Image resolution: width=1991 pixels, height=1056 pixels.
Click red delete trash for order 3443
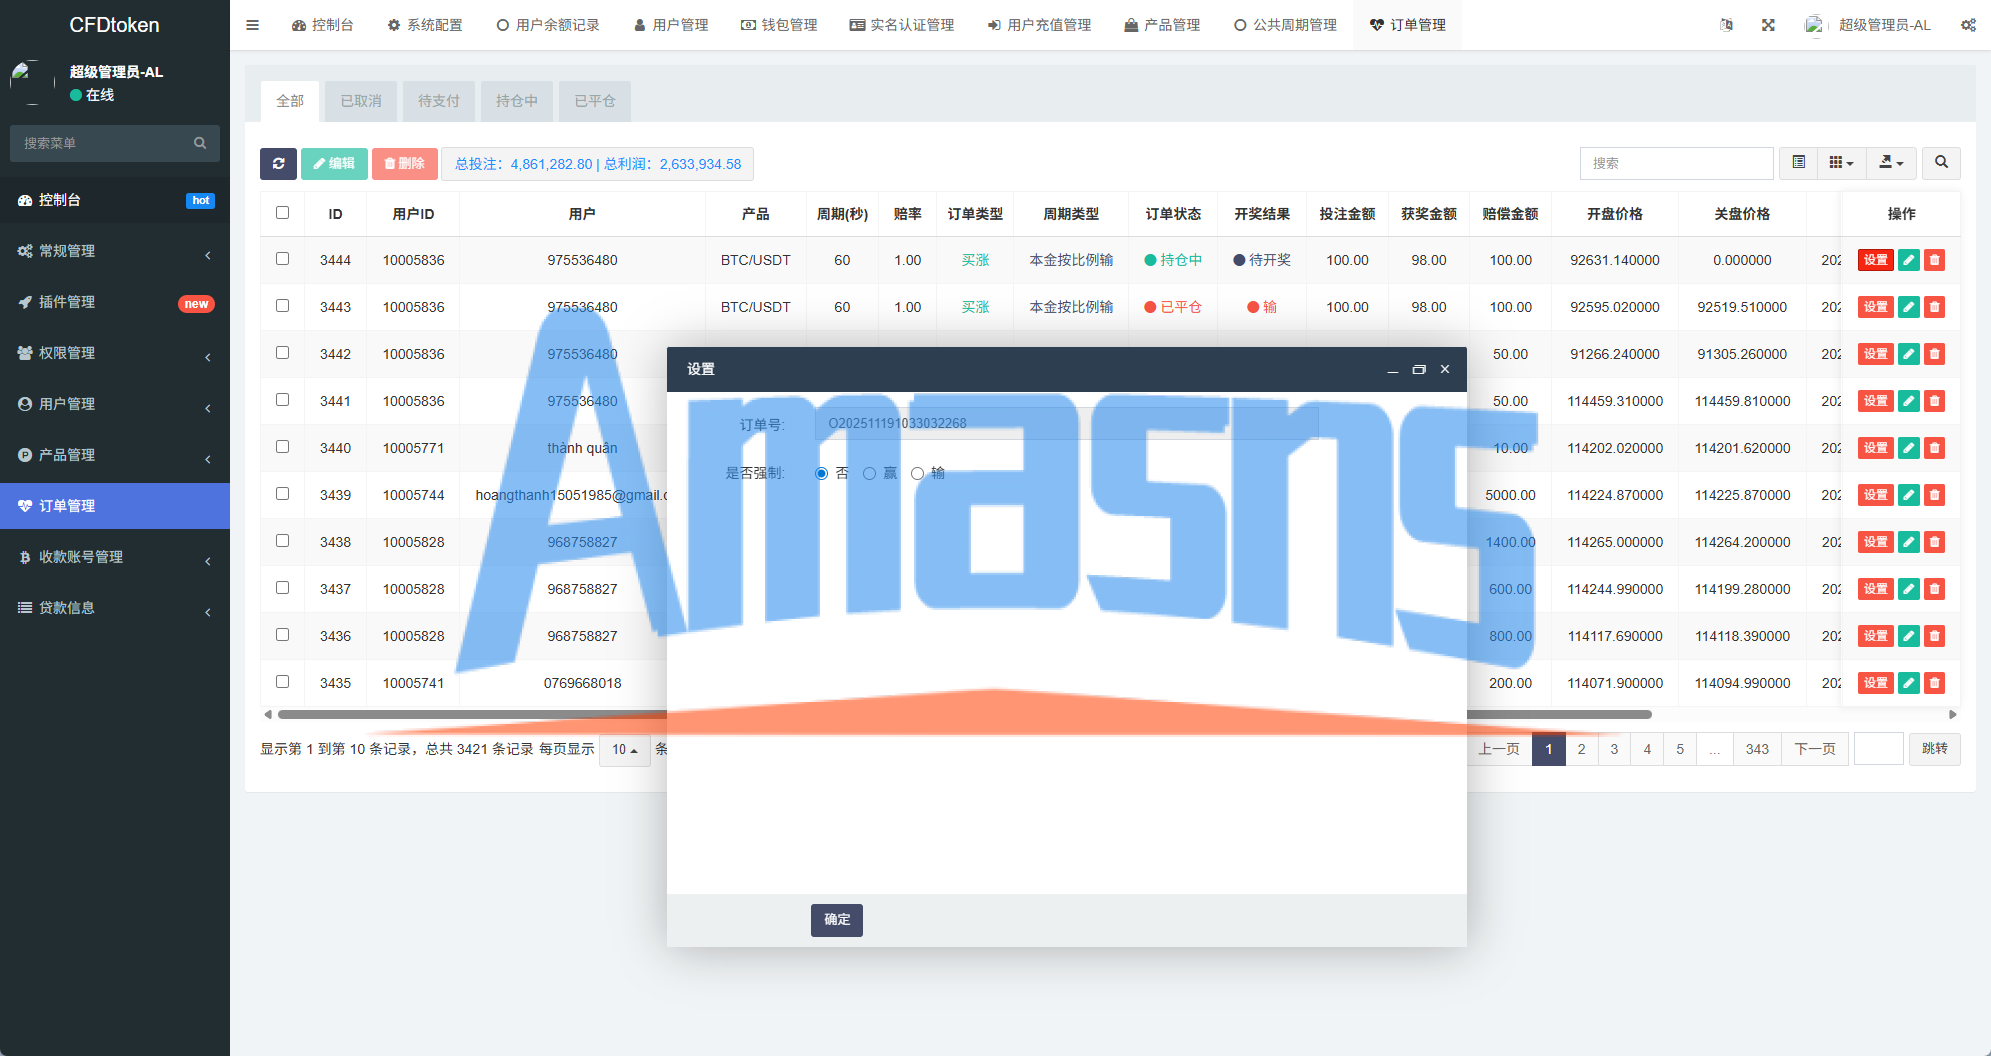tap(1935, 307)
